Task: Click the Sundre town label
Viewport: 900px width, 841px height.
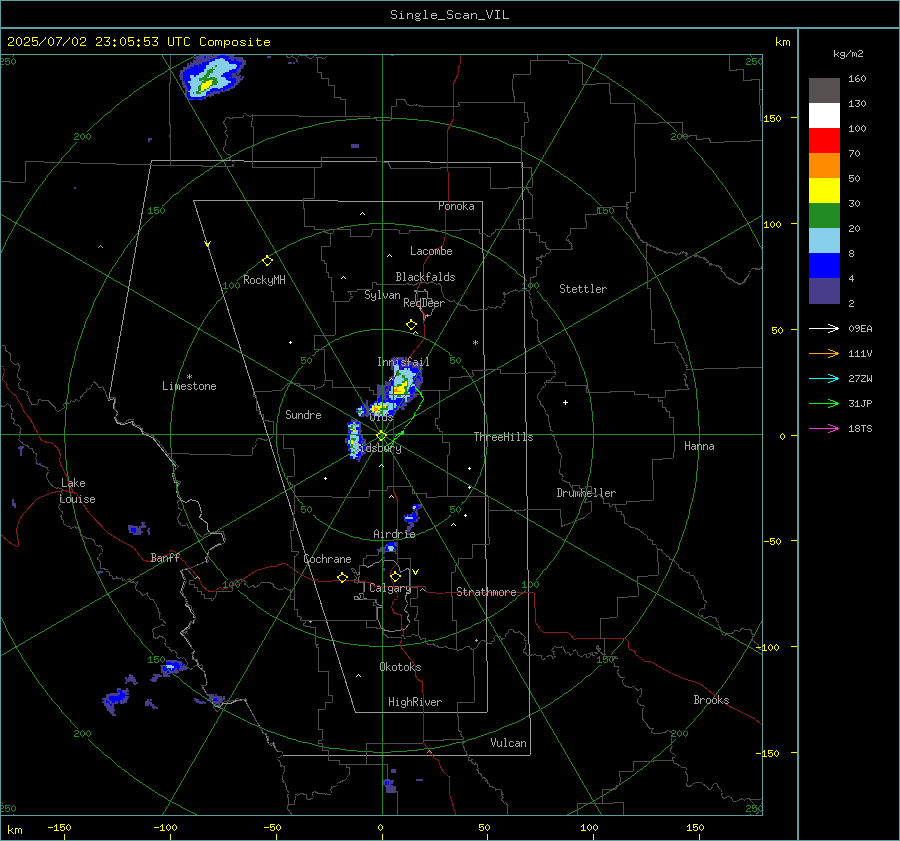Action: pyautogui.click(x=303, y=415)
